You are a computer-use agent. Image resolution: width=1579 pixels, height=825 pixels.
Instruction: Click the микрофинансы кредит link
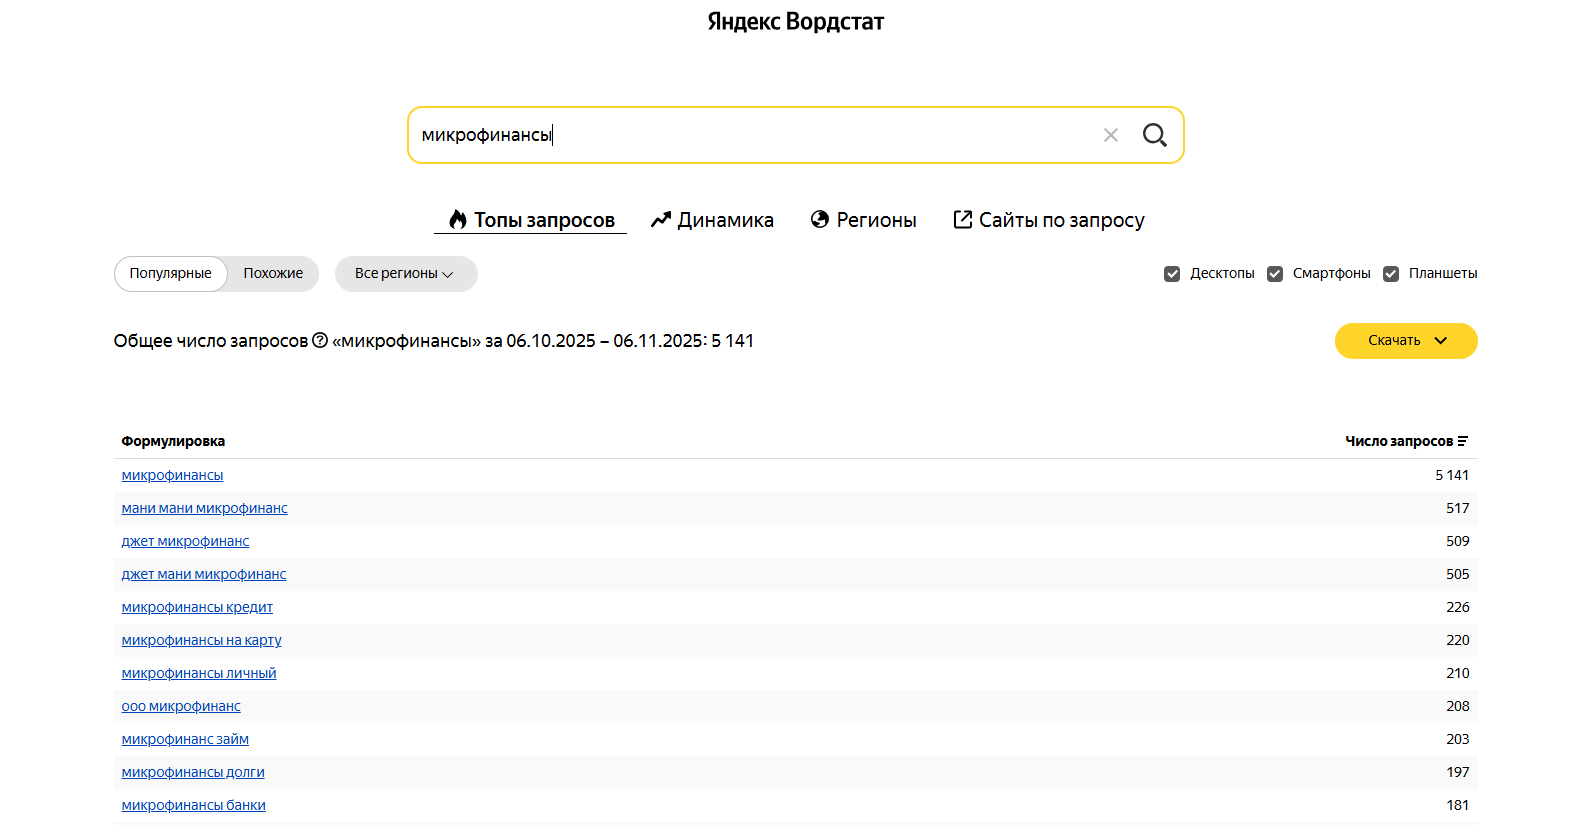[x=197, y=607]
